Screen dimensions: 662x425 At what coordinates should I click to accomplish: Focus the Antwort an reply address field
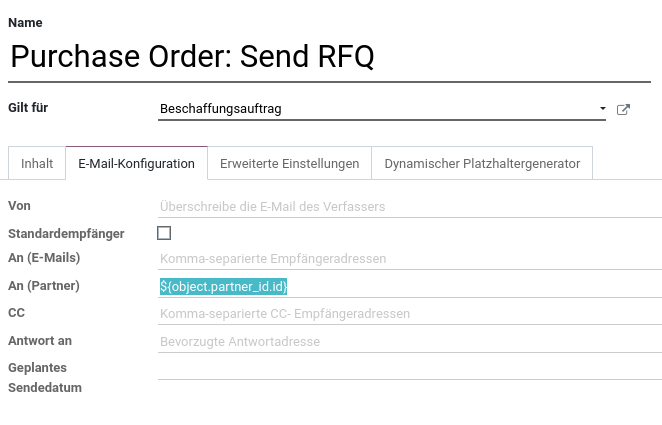click(x=410, y=341)
